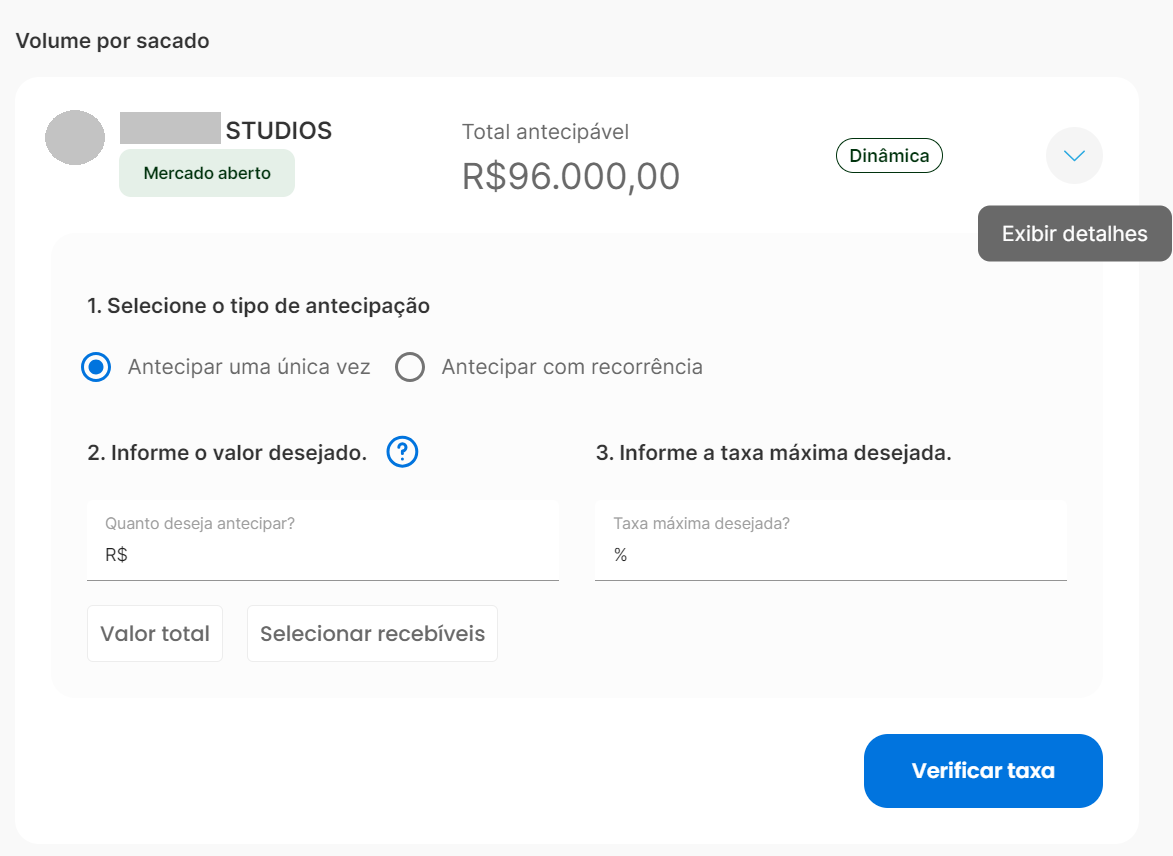Image resolution: width=1173 pixels, height=856 pixels.
Task: Click the "Total antecipável" label
Action: [x=545, y=132]
